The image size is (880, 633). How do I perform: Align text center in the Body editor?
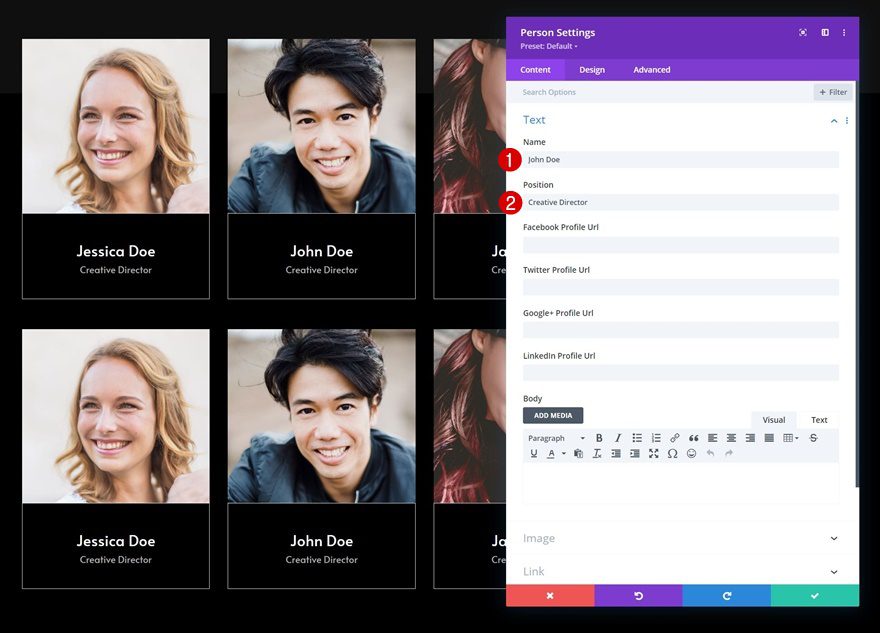[731, 437]
